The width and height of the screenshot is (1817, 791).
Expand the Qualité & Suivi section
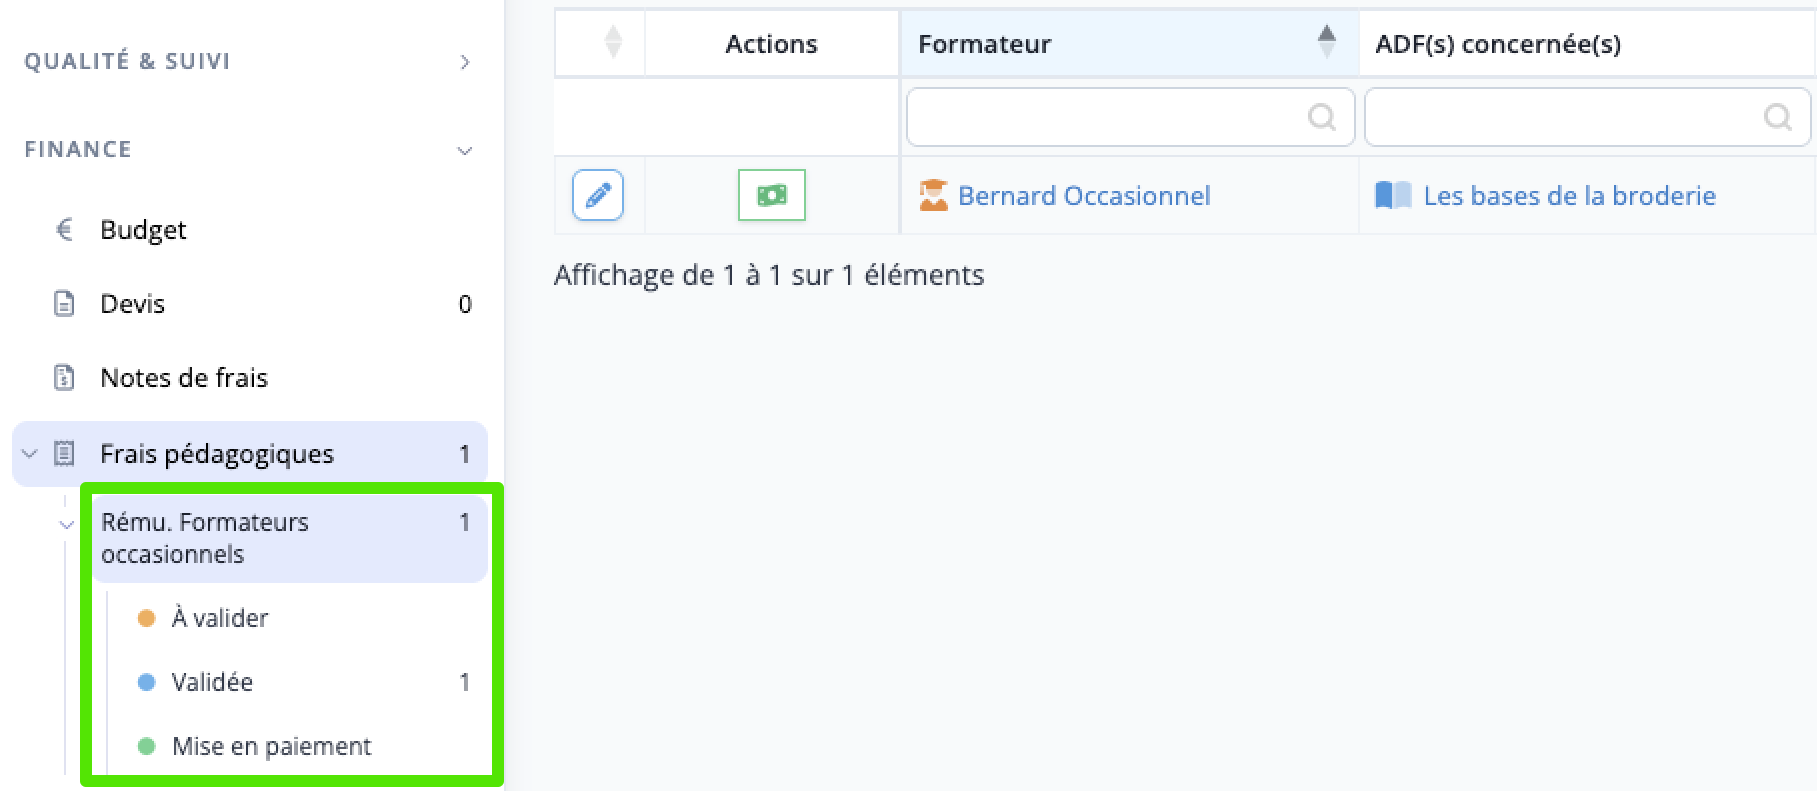click(465, 62)
